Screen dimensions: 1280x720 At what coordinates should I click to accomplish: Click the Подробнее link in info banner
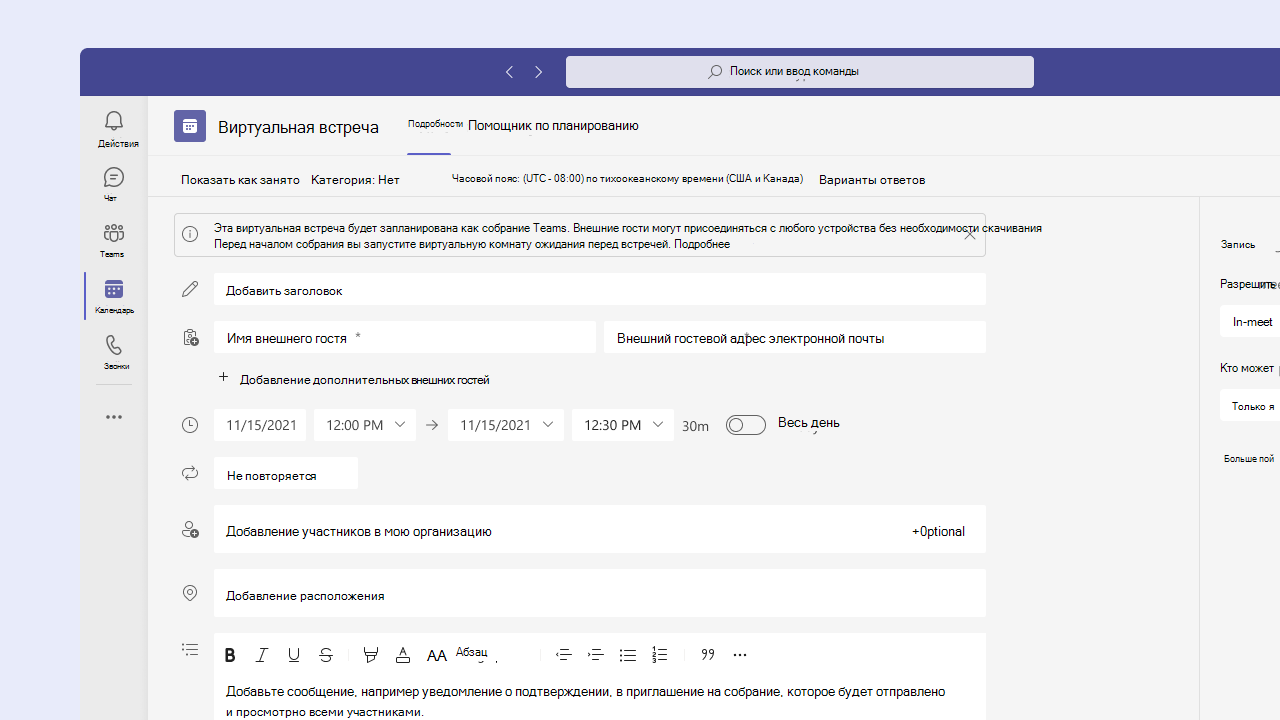703,244
